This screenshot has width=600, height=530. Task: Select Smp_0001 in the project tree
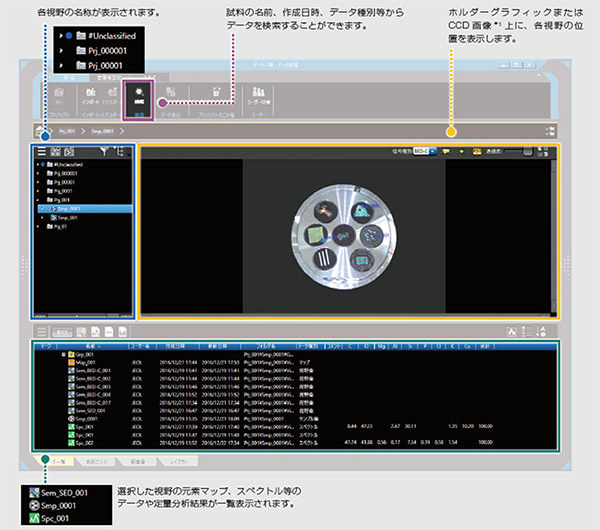(66, 209)
